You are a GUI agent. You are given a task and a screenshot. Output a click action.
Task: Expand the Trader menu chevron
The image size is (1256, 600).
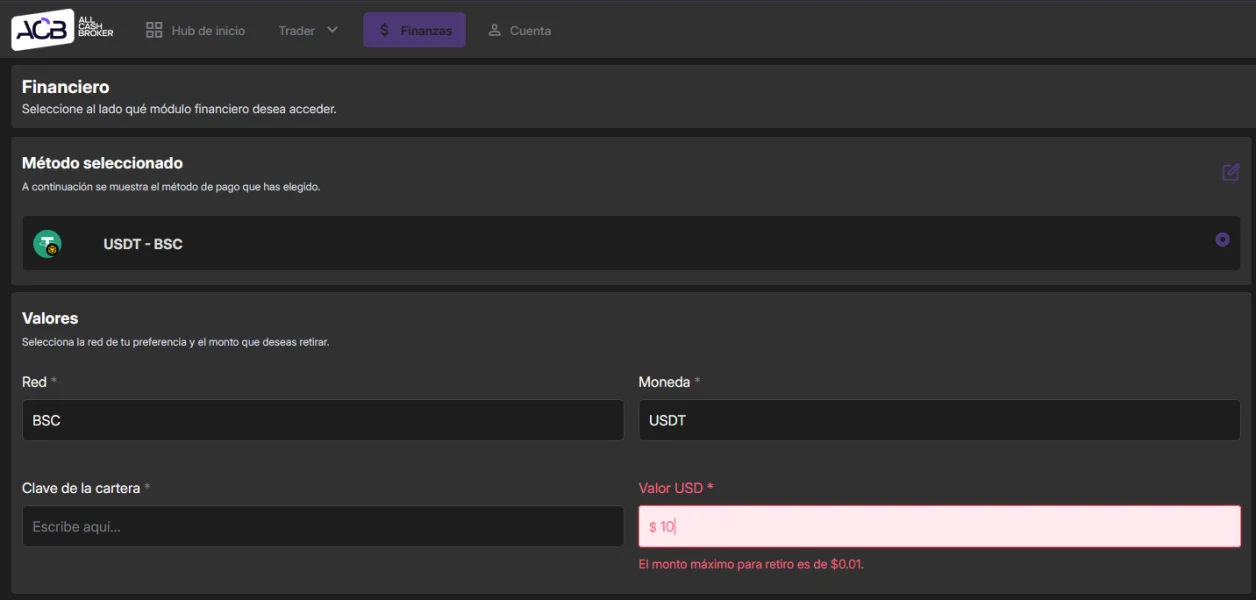point(332,30)
